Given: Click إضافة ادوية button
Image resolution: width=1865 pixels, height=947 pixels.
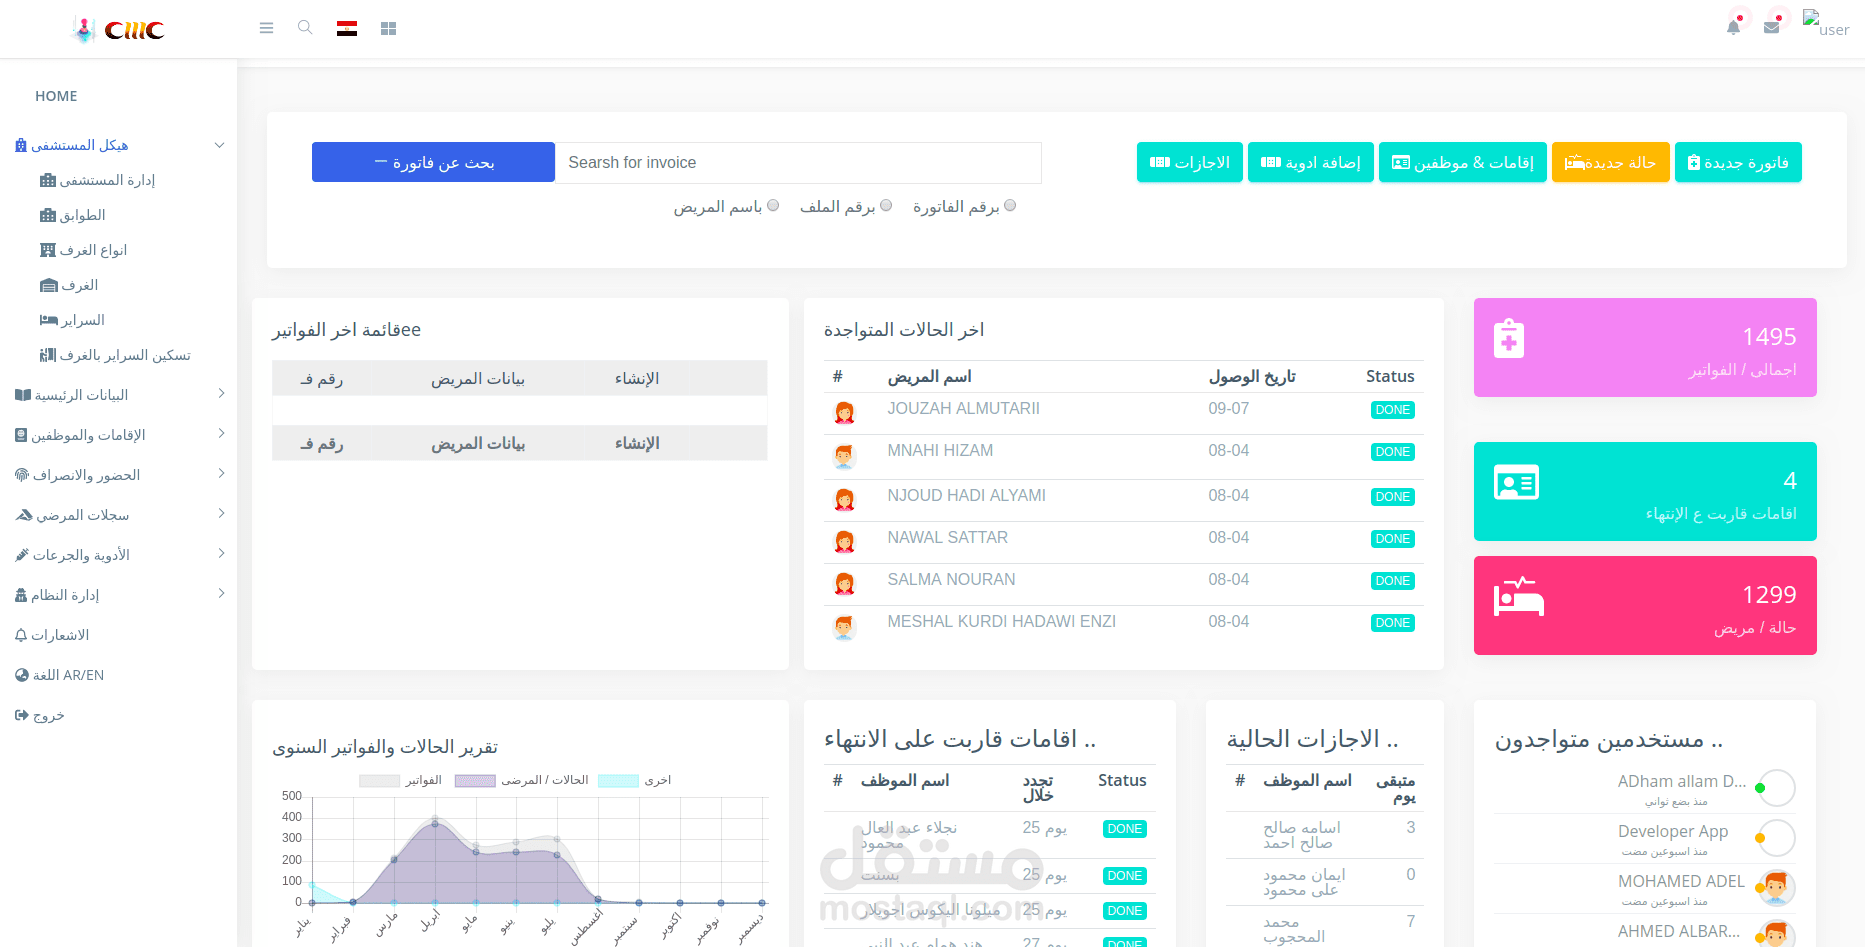Looking at the screenshot, I should tap(1311, 162).
